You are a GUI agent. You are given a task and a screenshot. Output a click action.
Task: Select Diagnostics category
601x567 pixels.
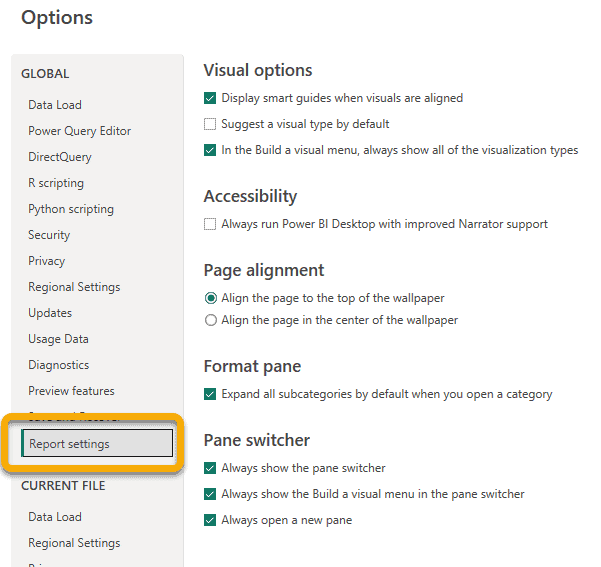coord(59,365)
